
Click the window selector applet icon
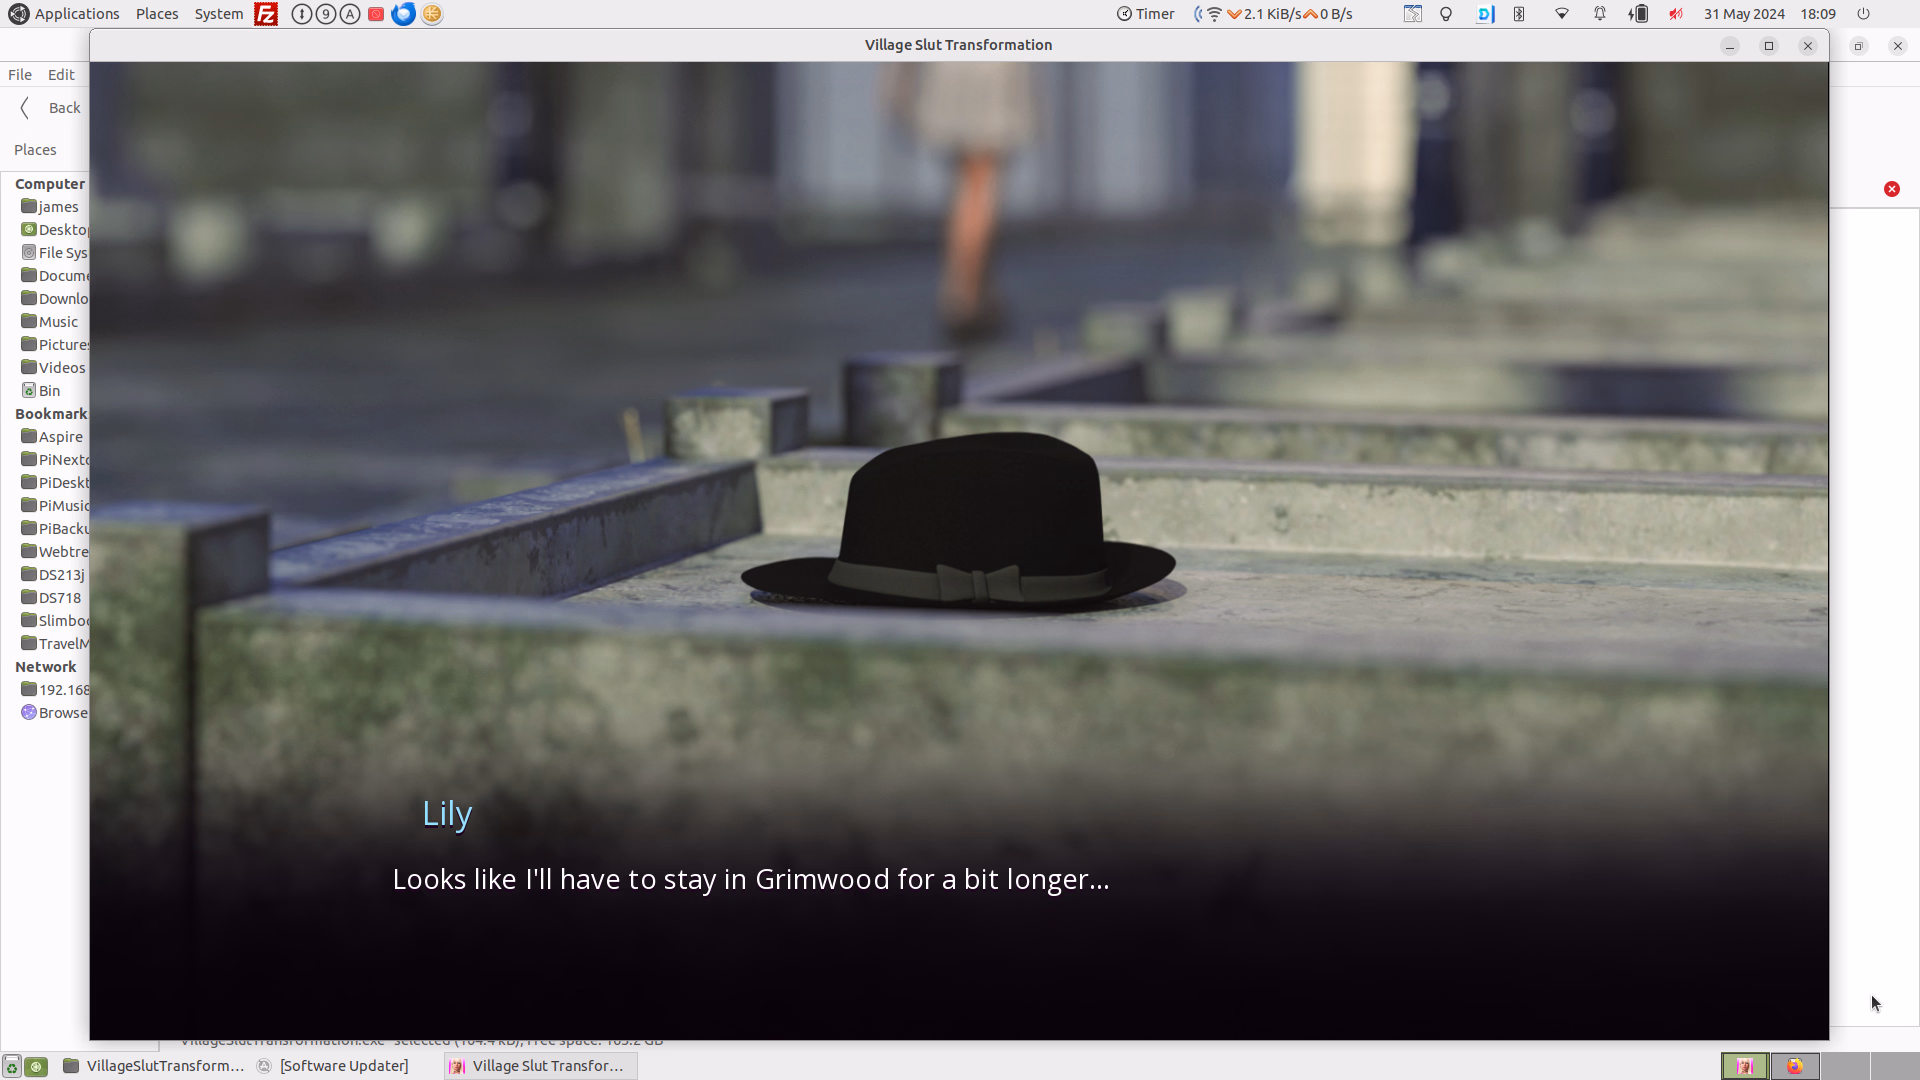click(x=1412, y=14)
